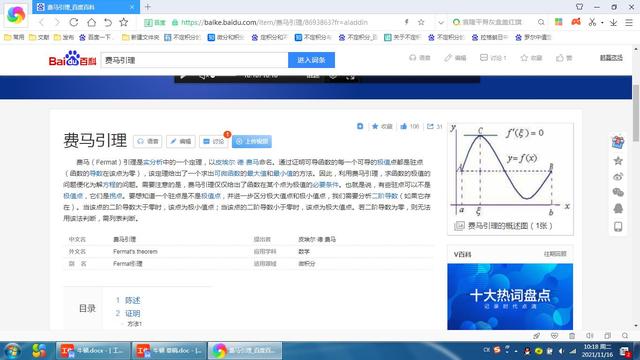Open the browser hamburger menu

pyautogui.click(x=629, y=22)
